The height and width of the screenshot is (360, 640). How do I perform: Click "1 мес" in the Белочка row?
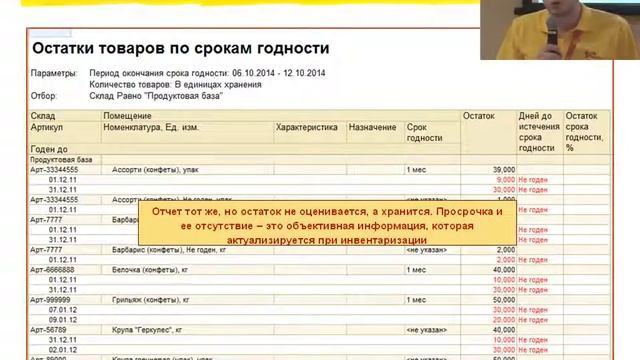coord(416,270)
